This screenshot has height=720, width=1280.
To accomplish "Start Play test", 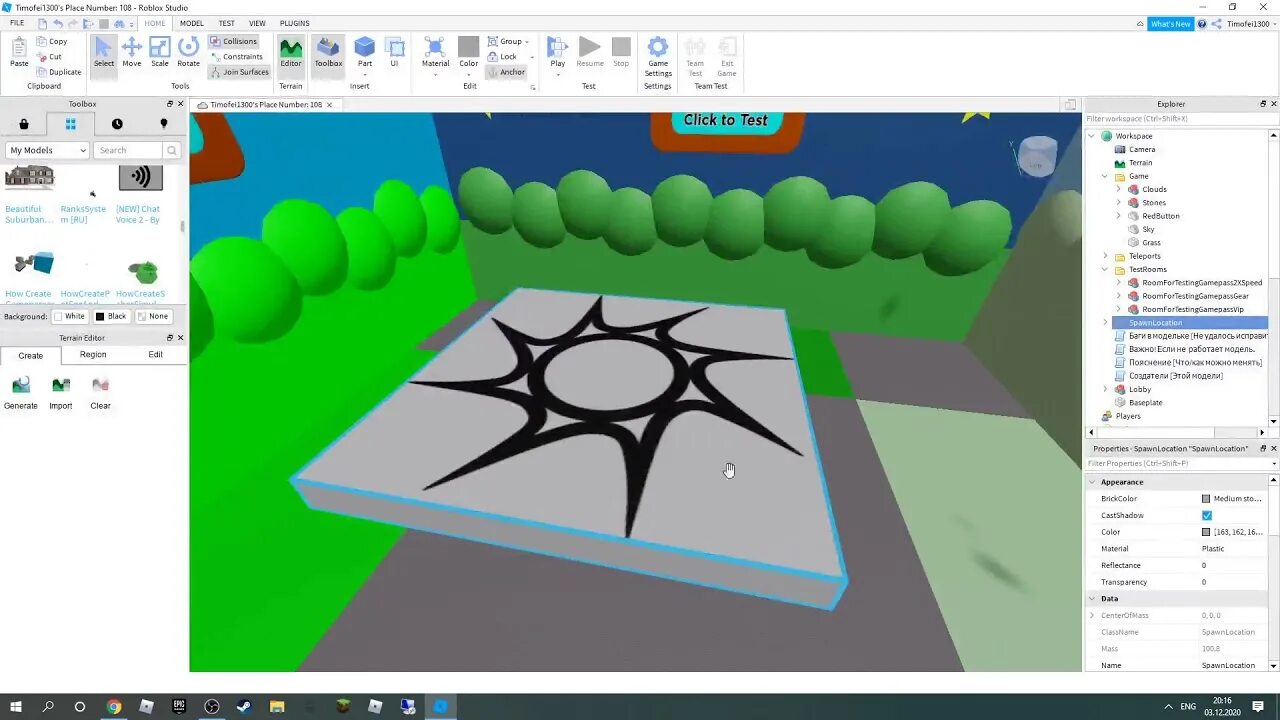I will (558, 52).
